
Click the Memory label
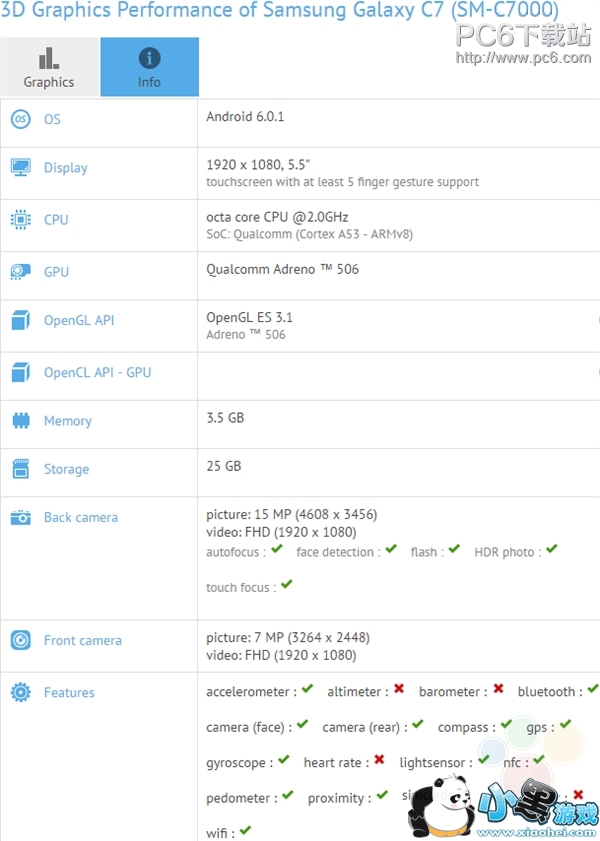pos(68,421)
